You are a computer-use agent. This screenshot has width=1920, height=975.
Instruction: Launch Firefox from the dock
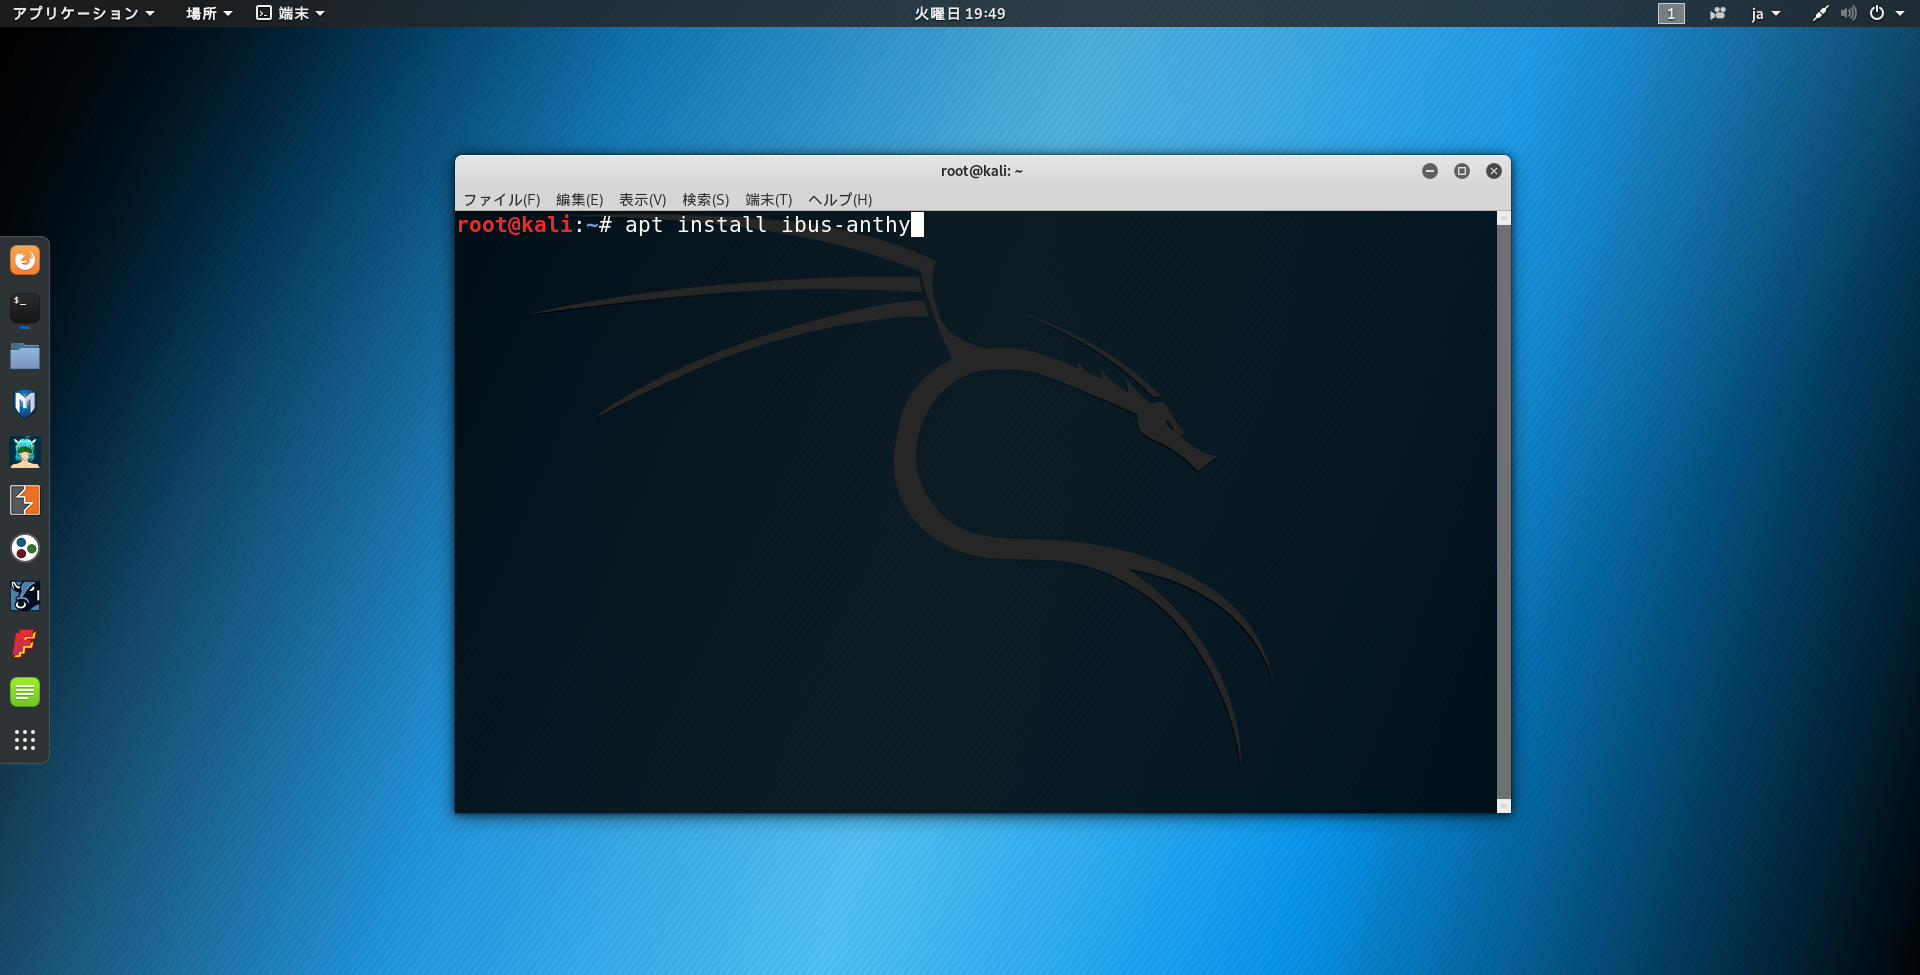point(25,260)
